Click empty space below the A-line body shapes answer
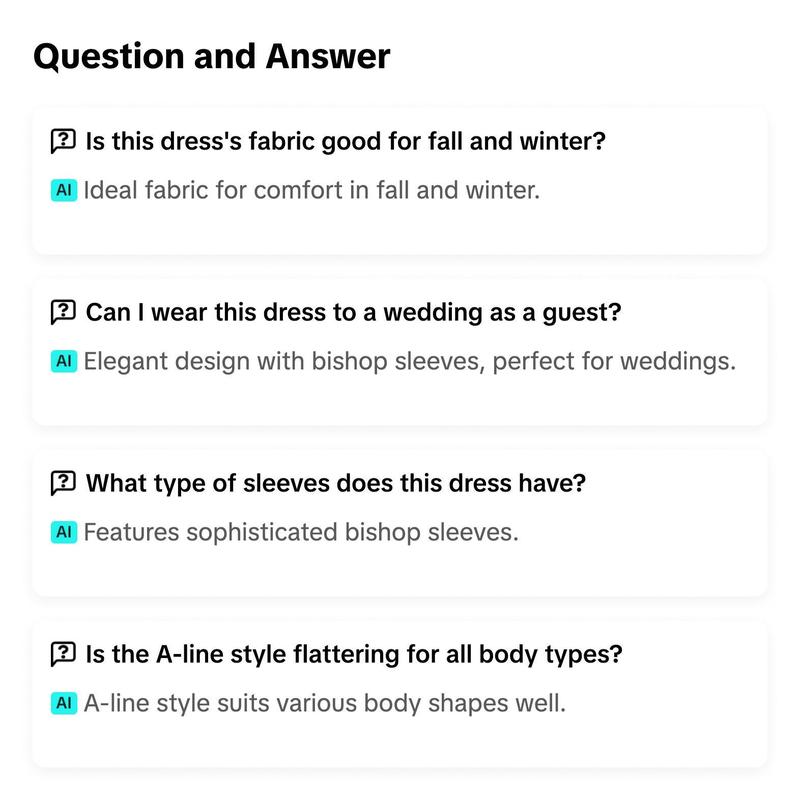 pyautogui.click(x=399, y=741)
